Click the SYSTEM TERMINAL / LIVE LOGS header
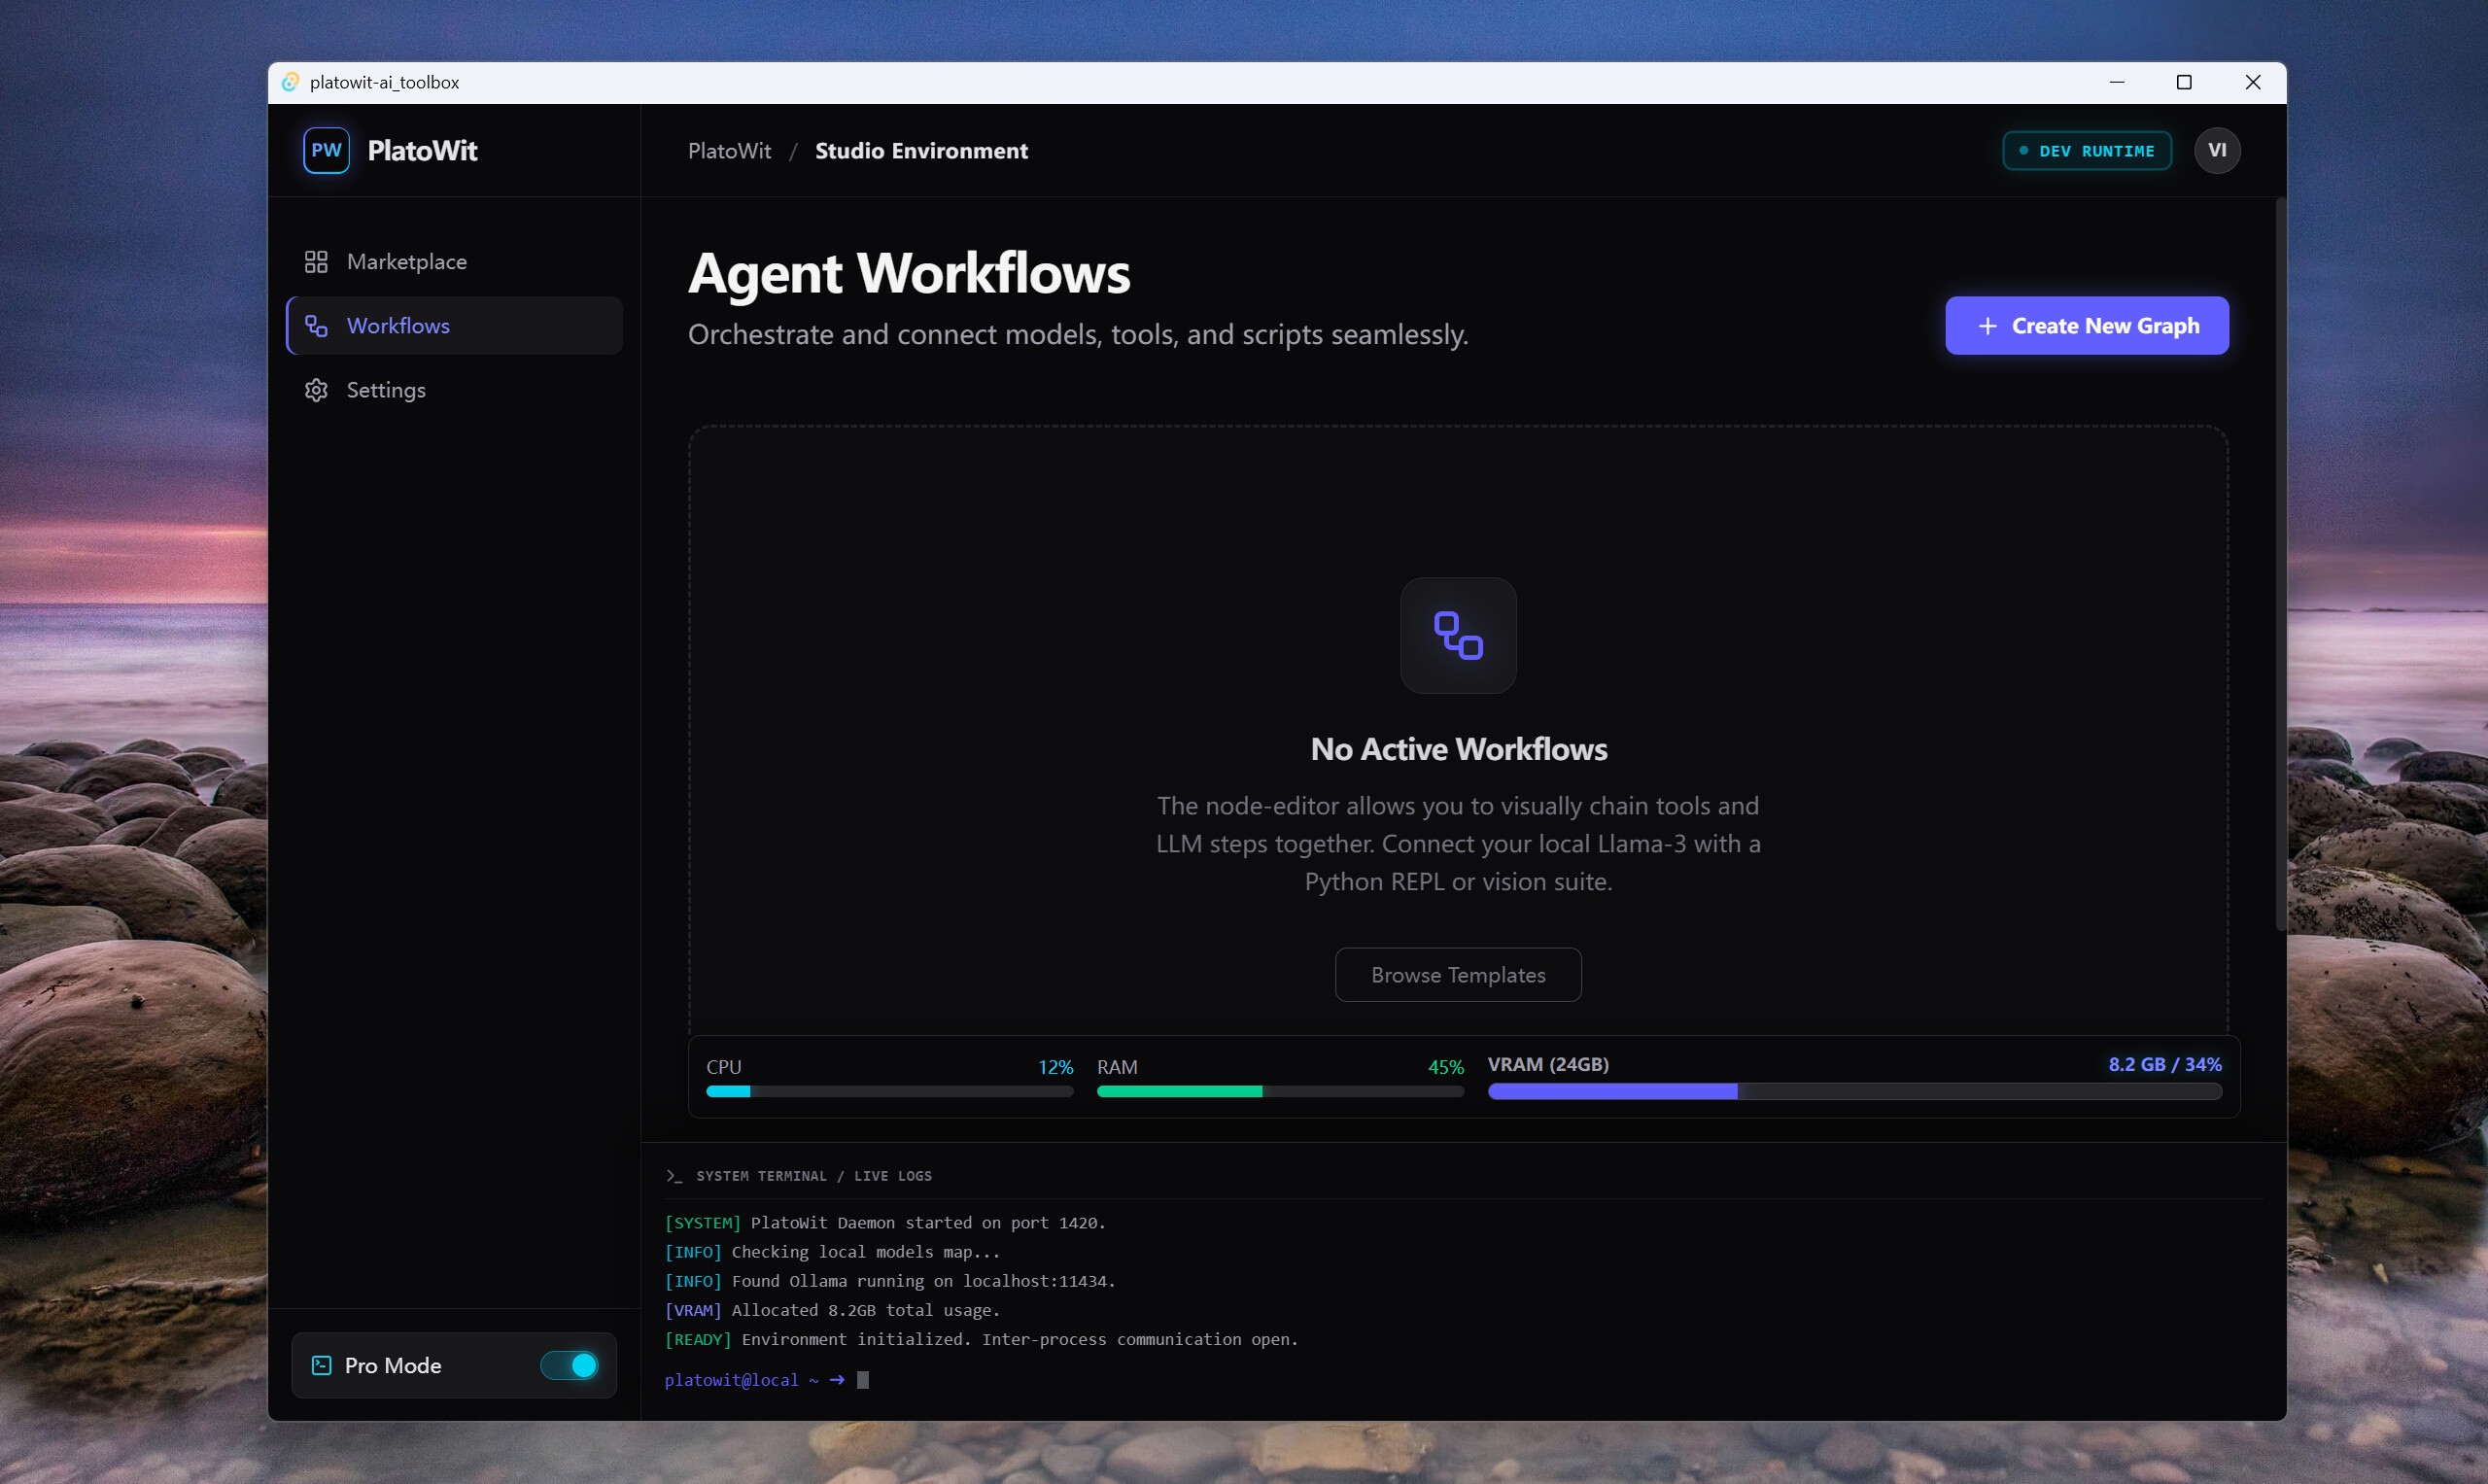The width and height of the screenshot is (2488, 1484). (x=814, y=1176)
